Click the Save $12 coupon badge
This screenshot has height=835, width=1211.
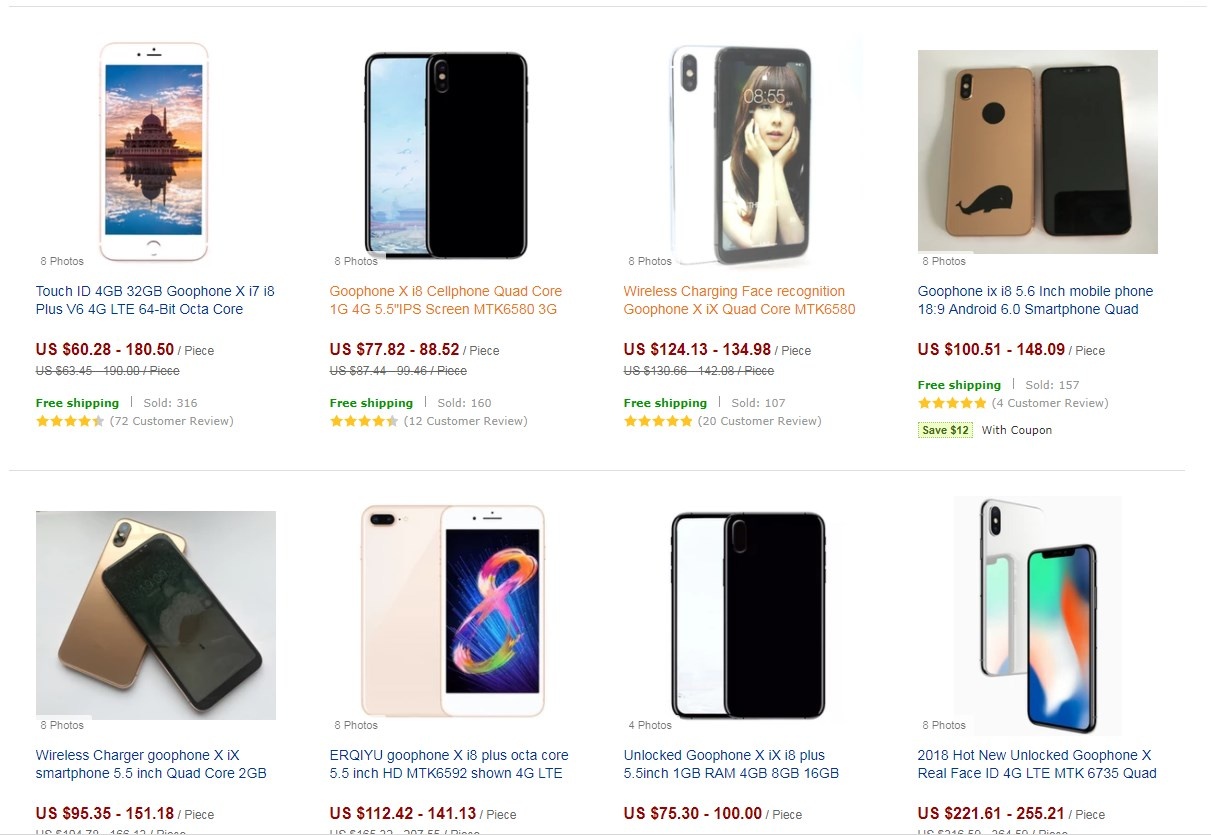click(944, 429)
